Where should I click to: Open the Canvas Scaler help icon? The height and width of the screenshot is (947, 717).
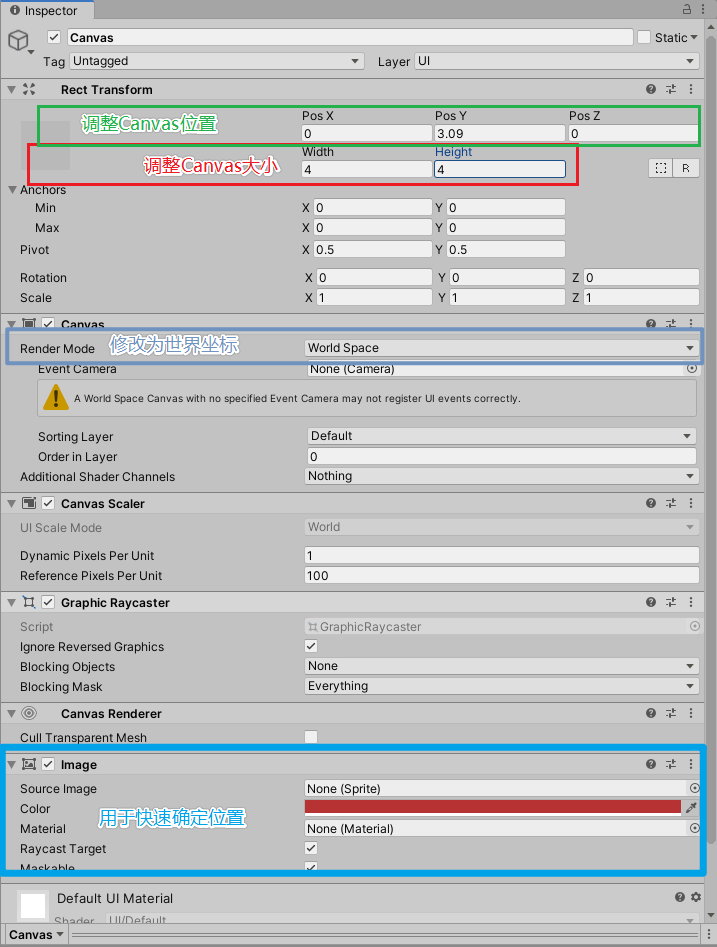651,503
